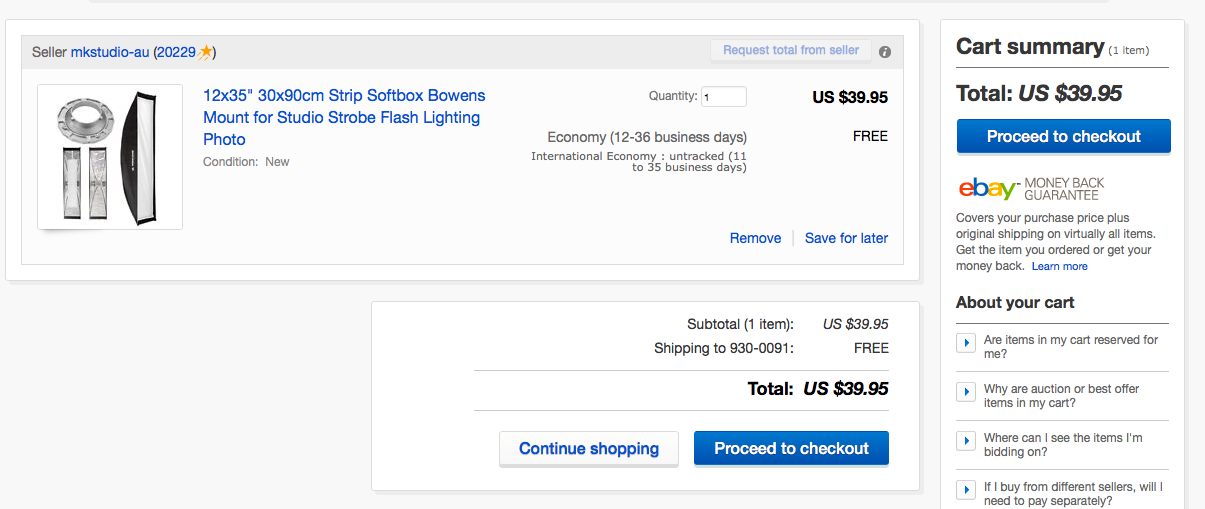Click the Continue shopping button
Screen dimensions: 1205x509
coord(588,449)
